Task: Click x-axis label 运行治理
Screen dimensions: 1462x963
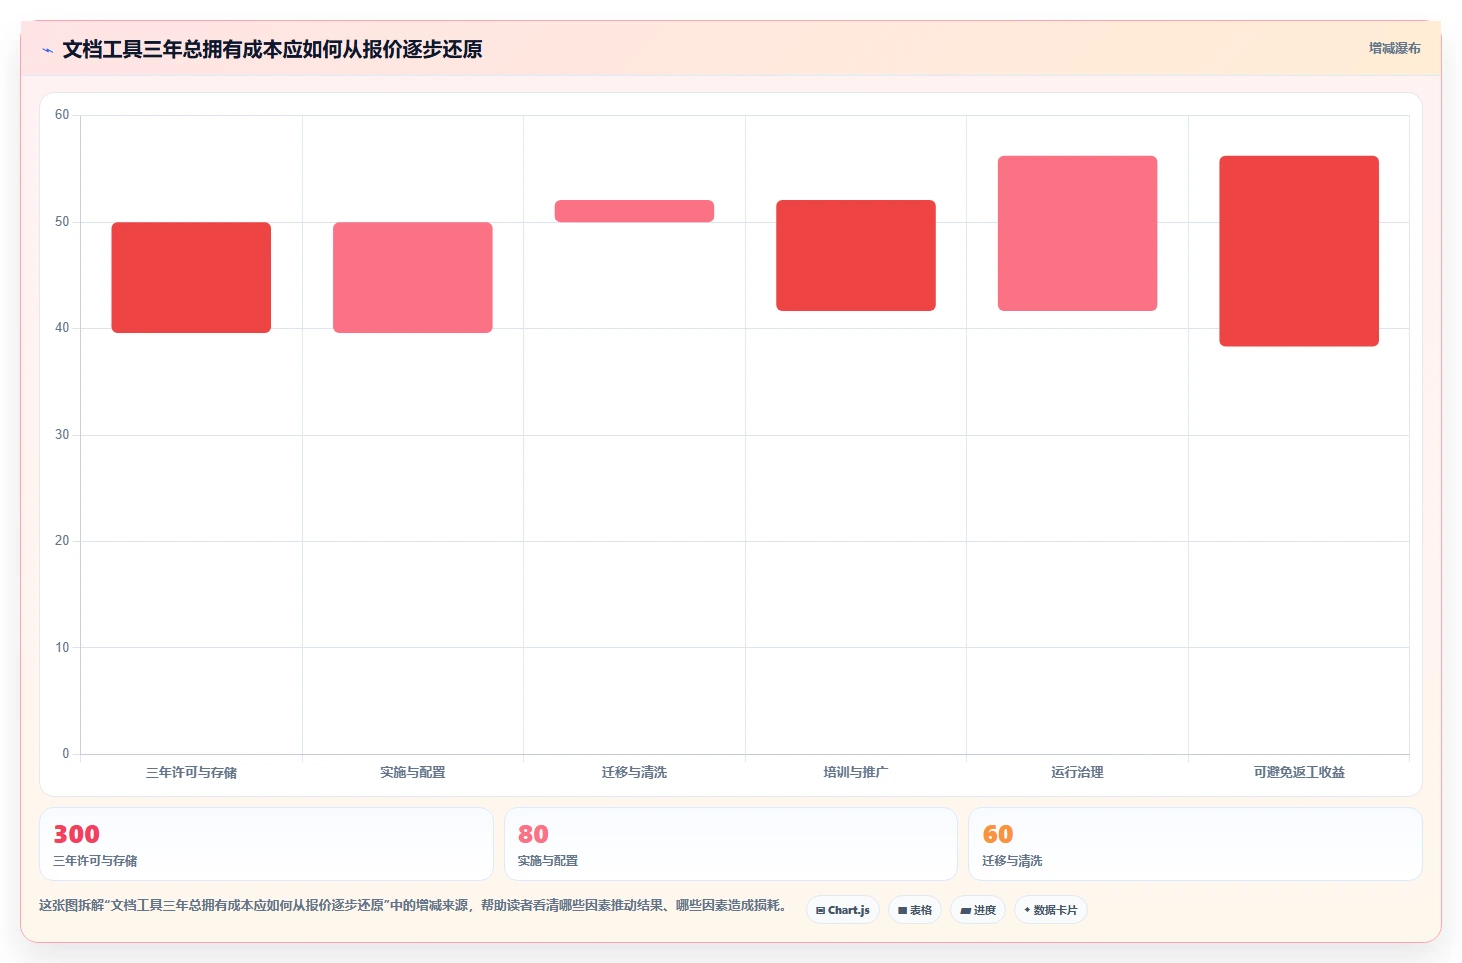Action: click(1077, 772)
